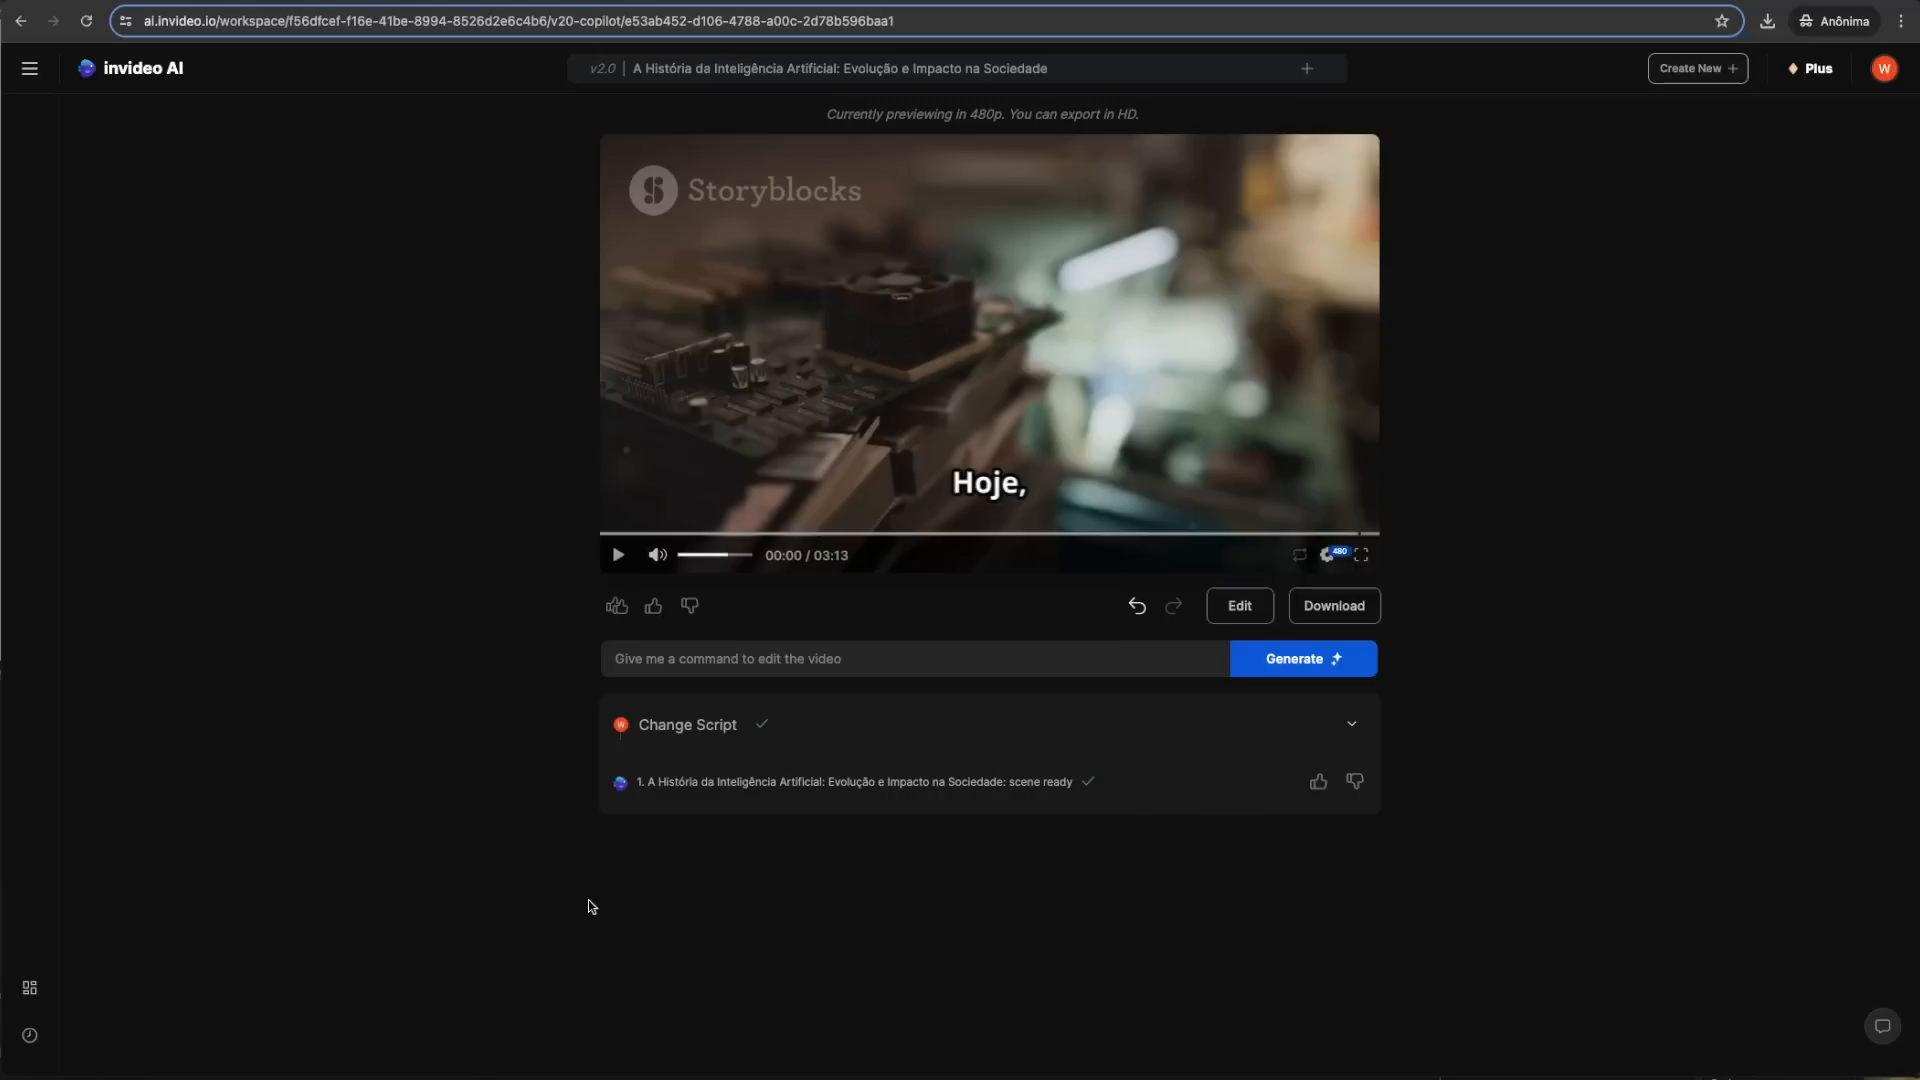Give thumbs up to the video
The image size is (1920, 1080).
click(x=652, y=606)
